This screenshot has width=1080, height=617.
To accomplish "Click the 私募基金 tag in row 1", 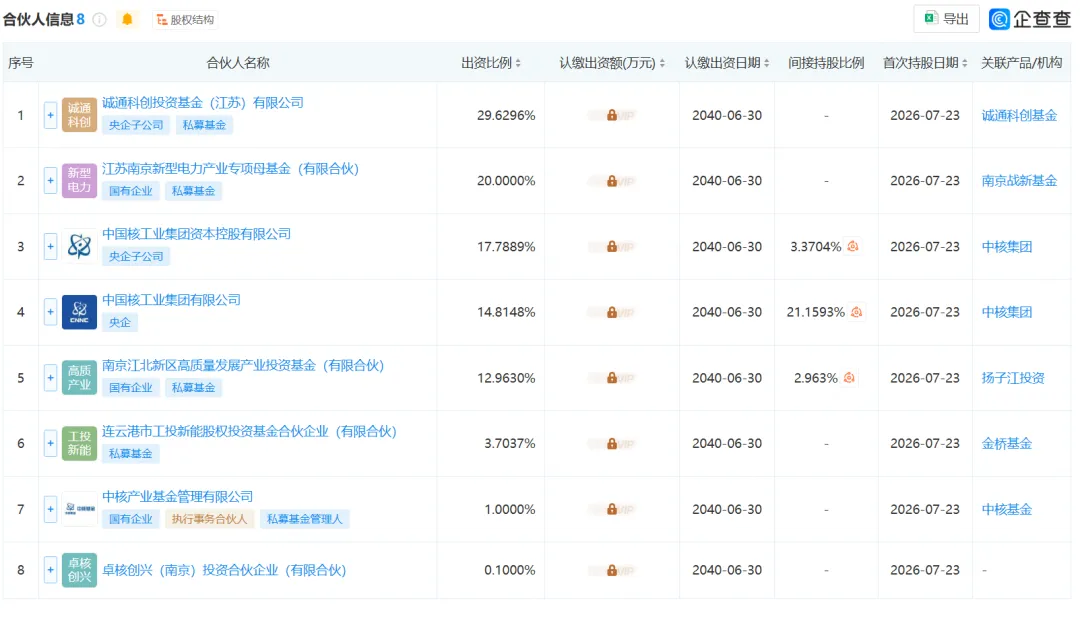I will pos(204,125).
